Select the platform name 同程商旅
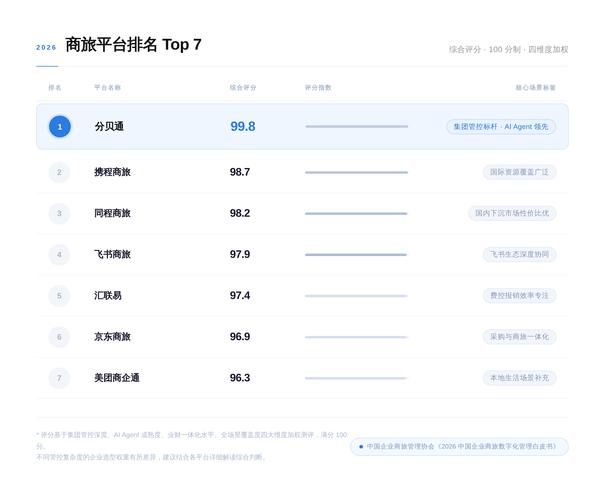Image resolution: width=605 pixels, height=500 pixels. pos(113,213)
